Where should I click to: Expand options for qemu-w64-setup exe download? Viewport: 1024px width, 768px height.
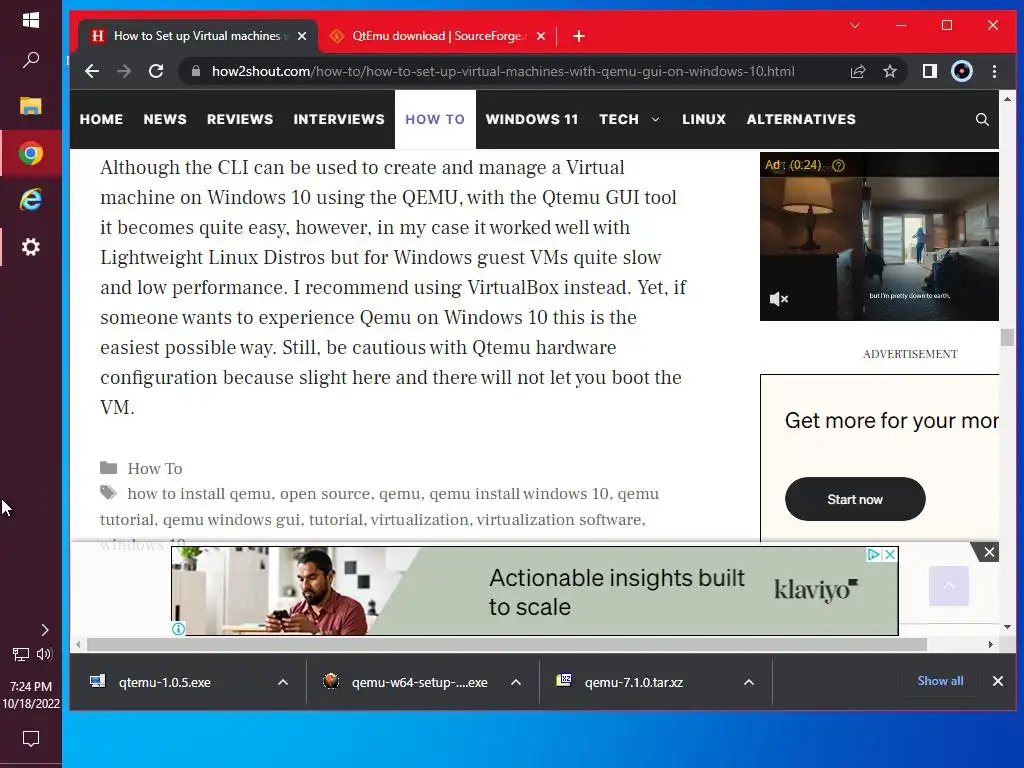(516, 682)
